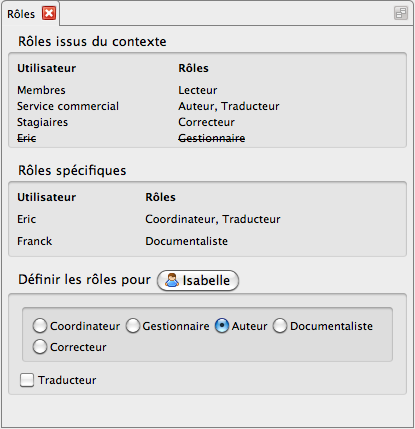Select the Coordinateur radio button

pos(40,326)
